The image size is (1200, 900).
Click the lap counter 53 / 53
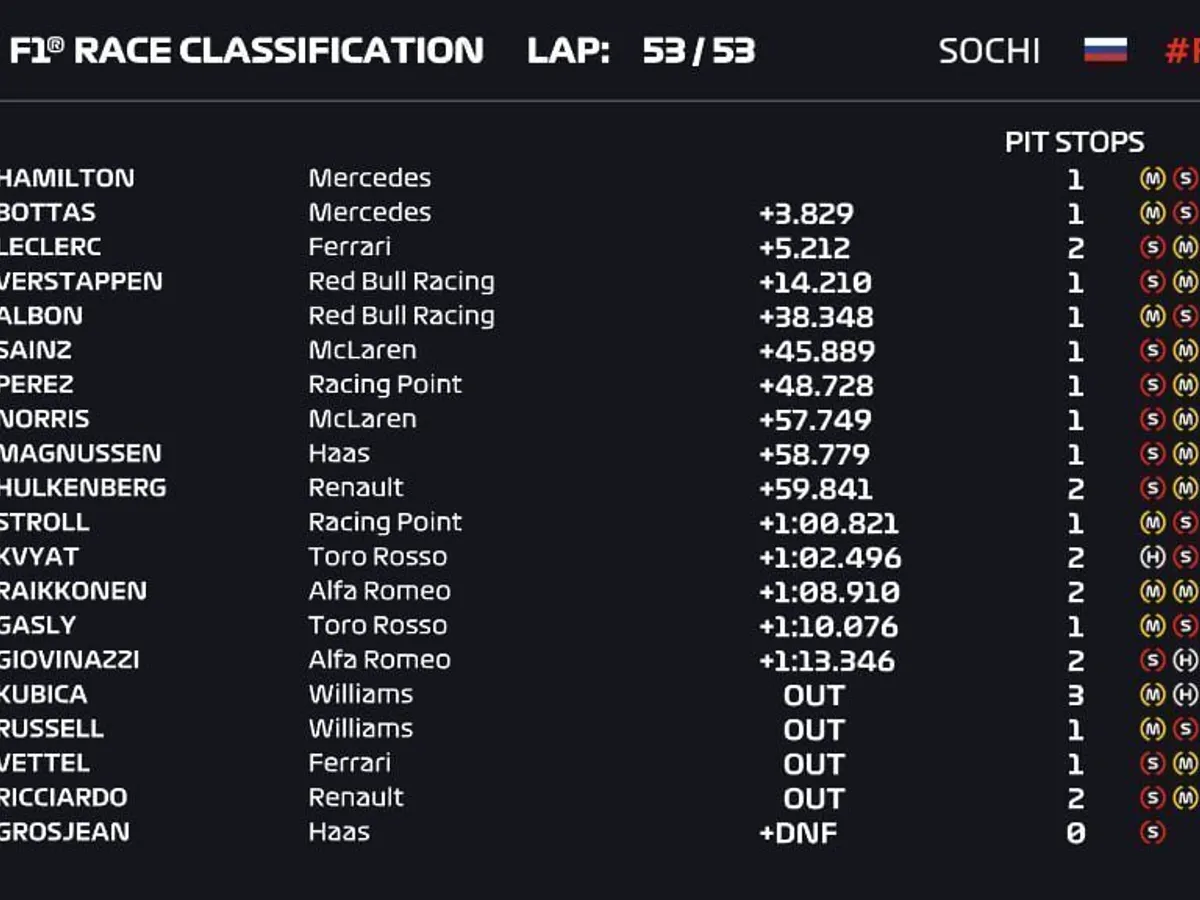(x=698, y=50)
